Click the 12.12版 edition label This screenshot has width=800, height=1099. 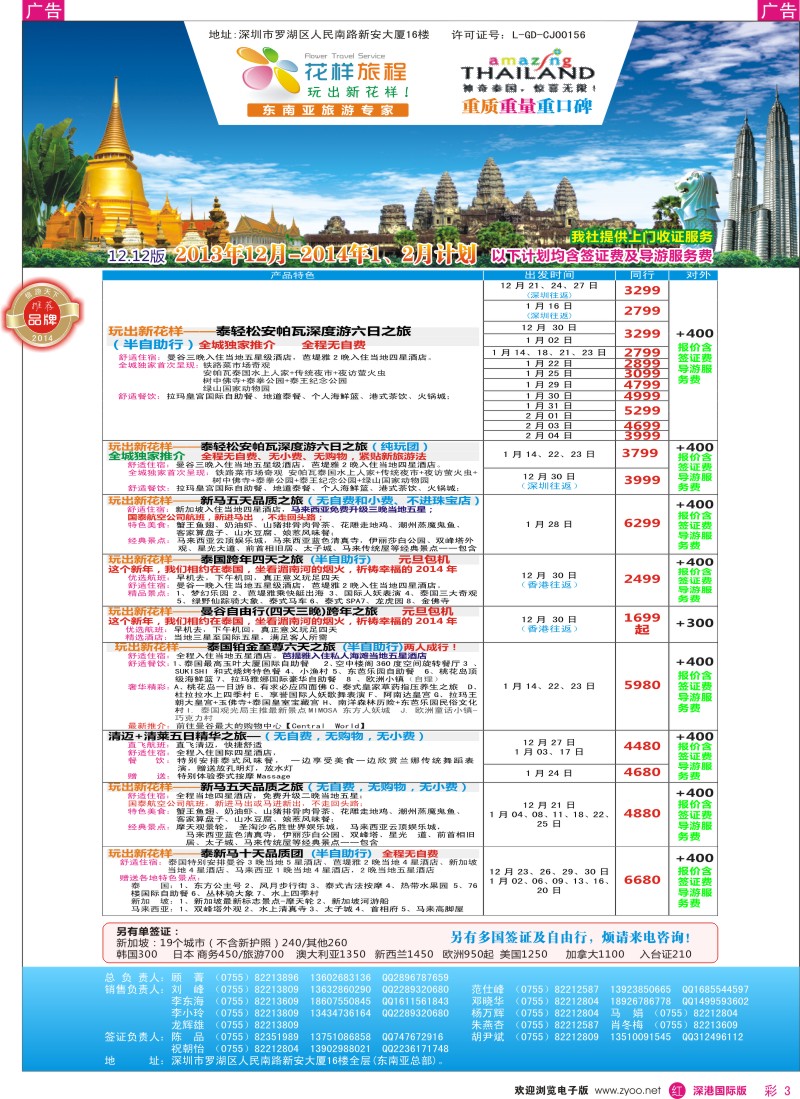click(x=137, y=255)
